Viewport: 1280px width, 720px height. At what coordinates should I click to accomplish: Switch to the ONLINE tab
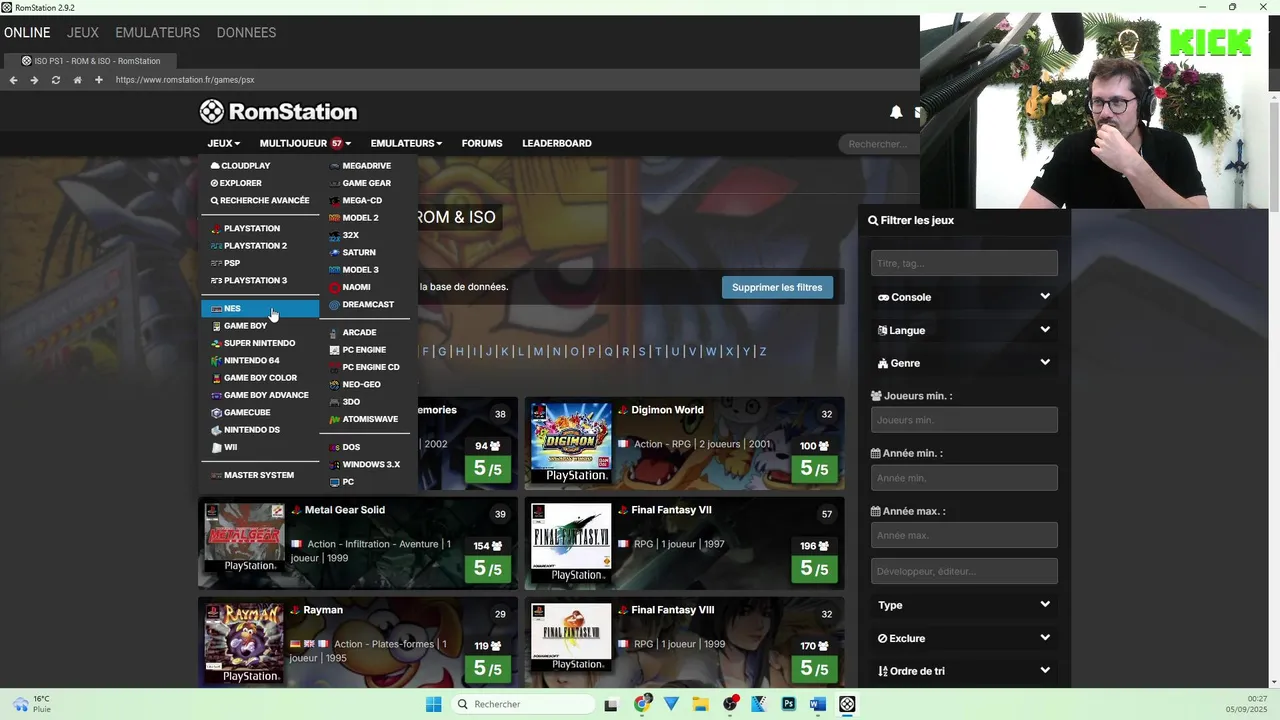(x=27, y=33)
